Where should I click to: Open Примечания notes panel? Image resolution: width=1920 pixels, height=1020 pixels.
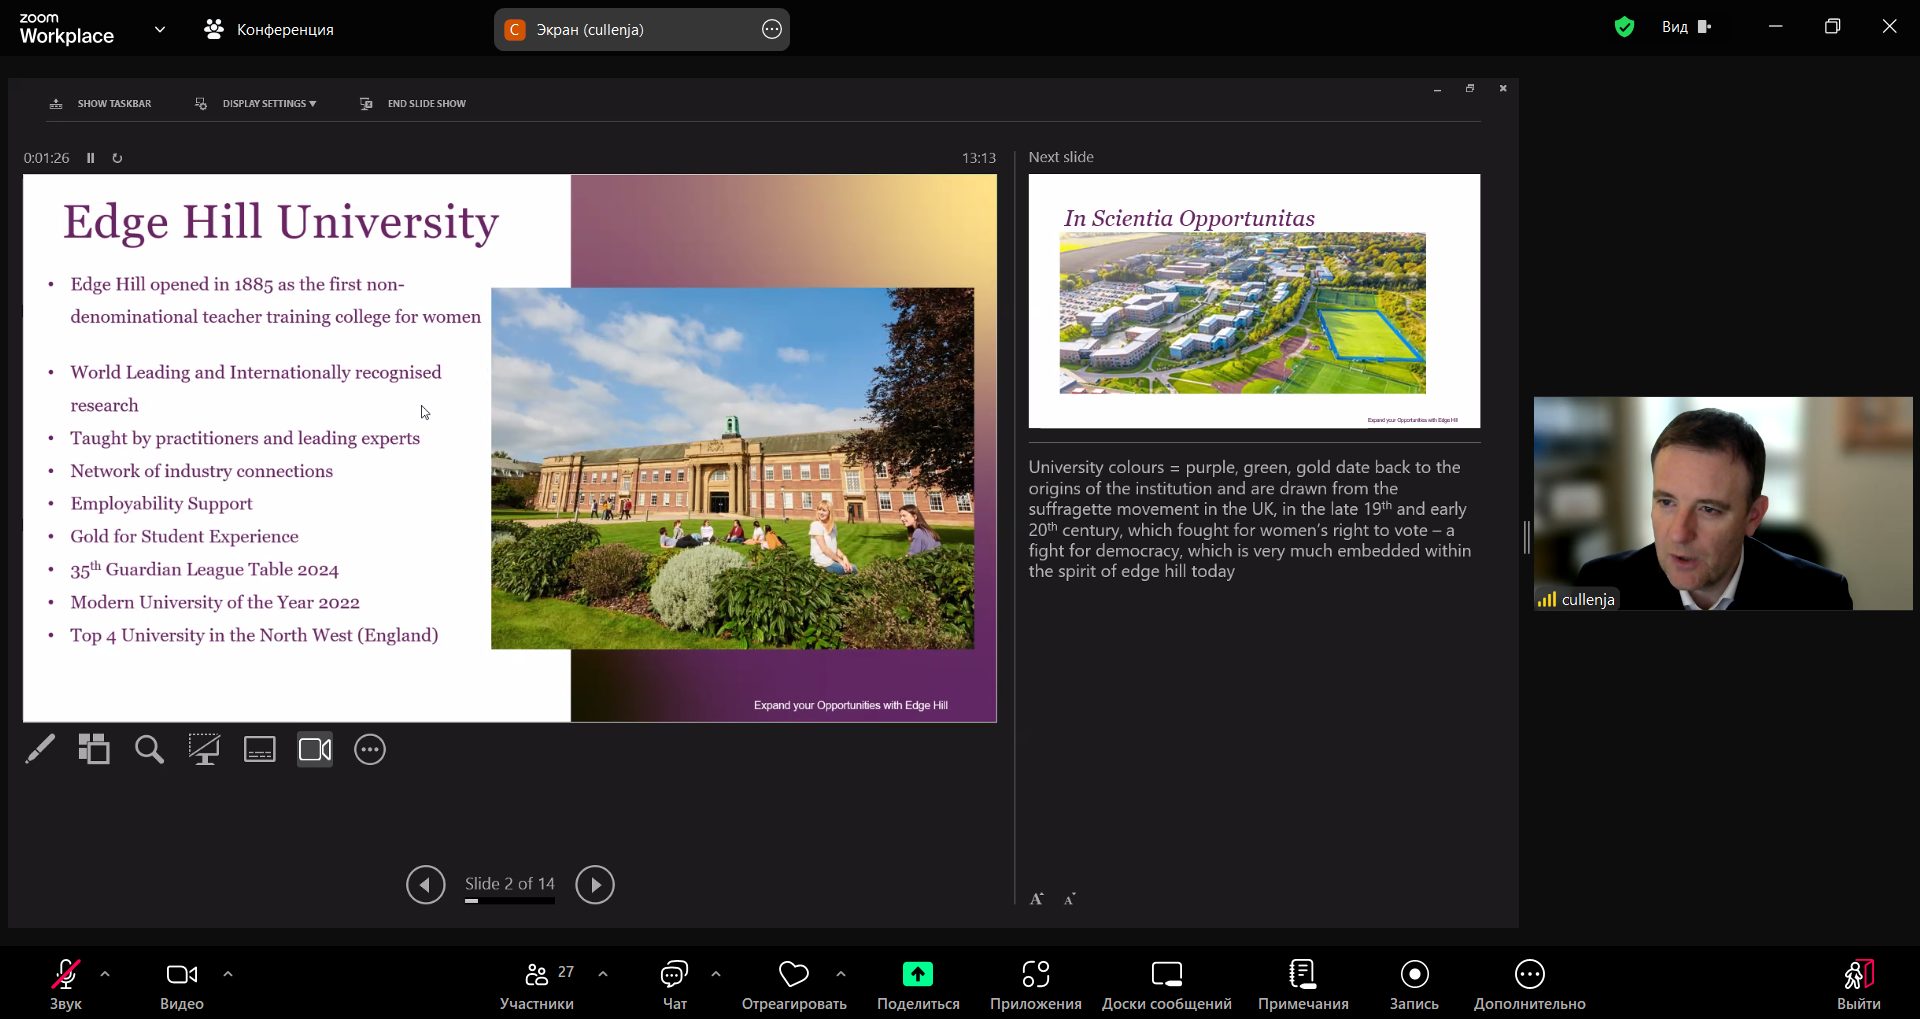point(1303,984)
